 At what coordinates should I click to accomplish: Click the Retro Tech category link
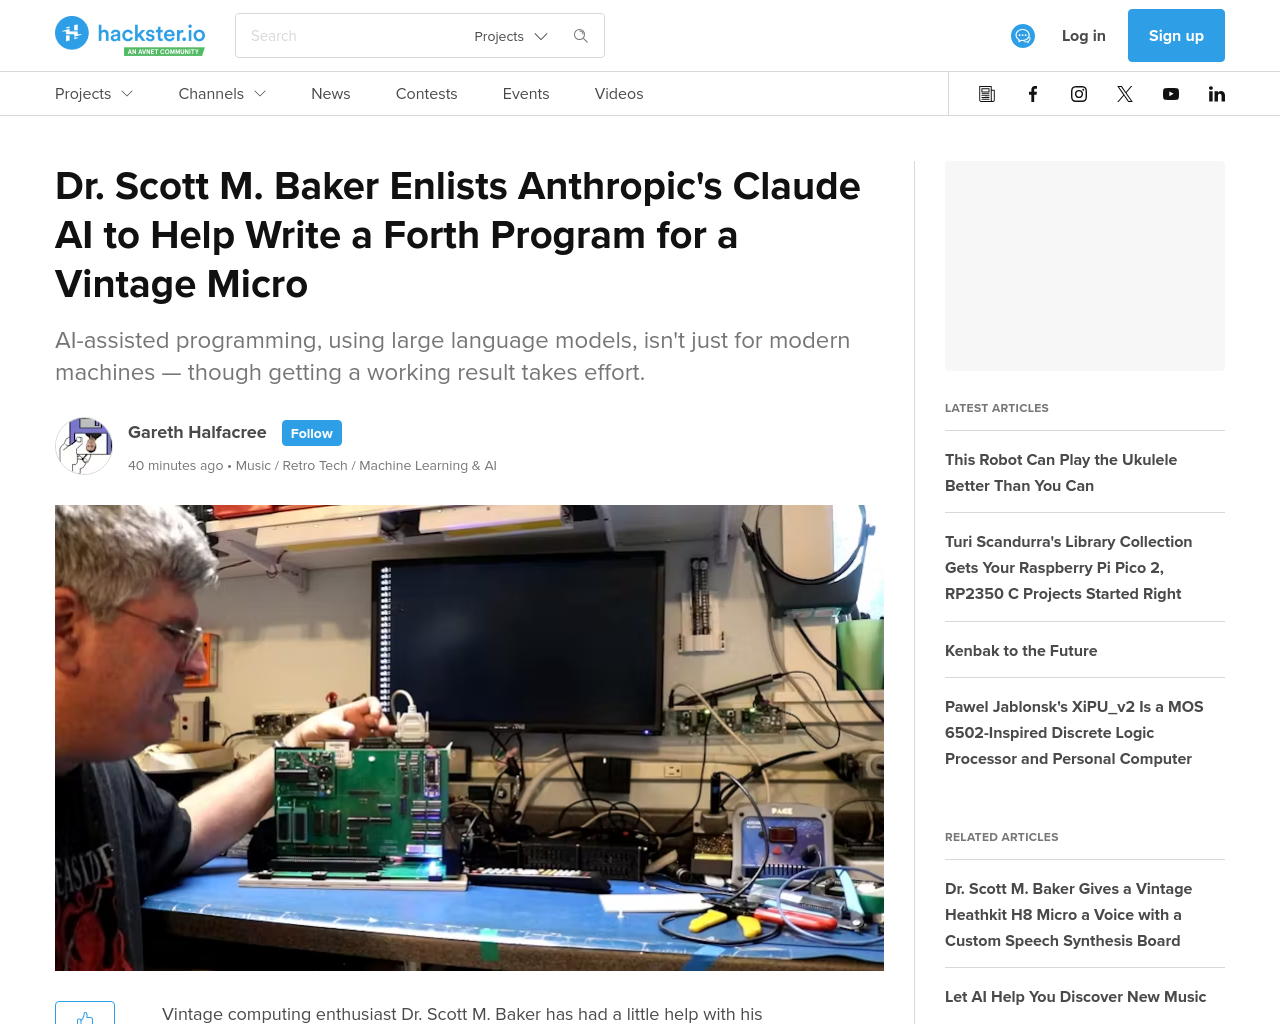coord(315,466)
